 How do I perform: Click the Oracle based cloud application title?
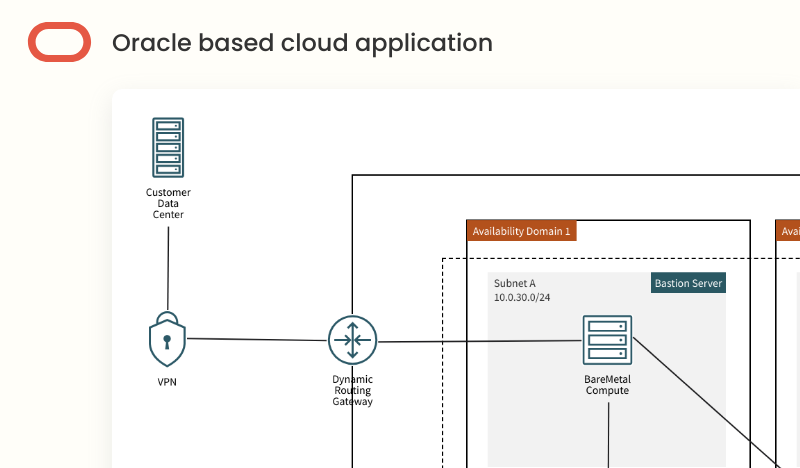click(x=303, y=43)
